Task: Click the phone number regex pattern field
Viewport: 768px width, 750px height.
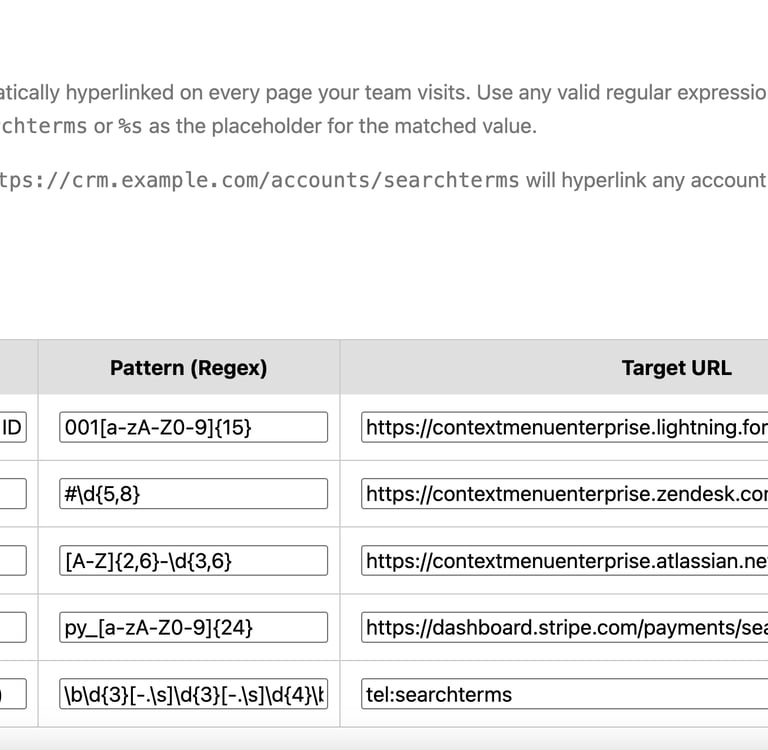Action: (193, 694)
